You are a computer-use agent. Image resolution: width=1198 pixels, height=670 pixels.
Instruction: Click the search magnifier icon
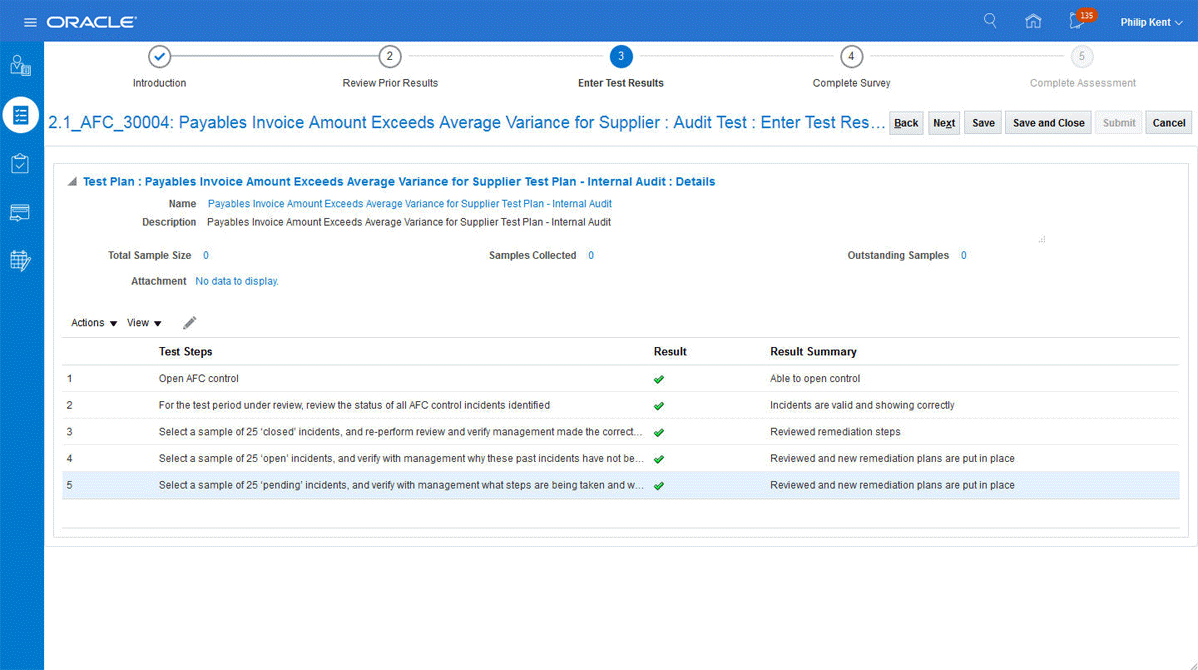click(990, 21)
